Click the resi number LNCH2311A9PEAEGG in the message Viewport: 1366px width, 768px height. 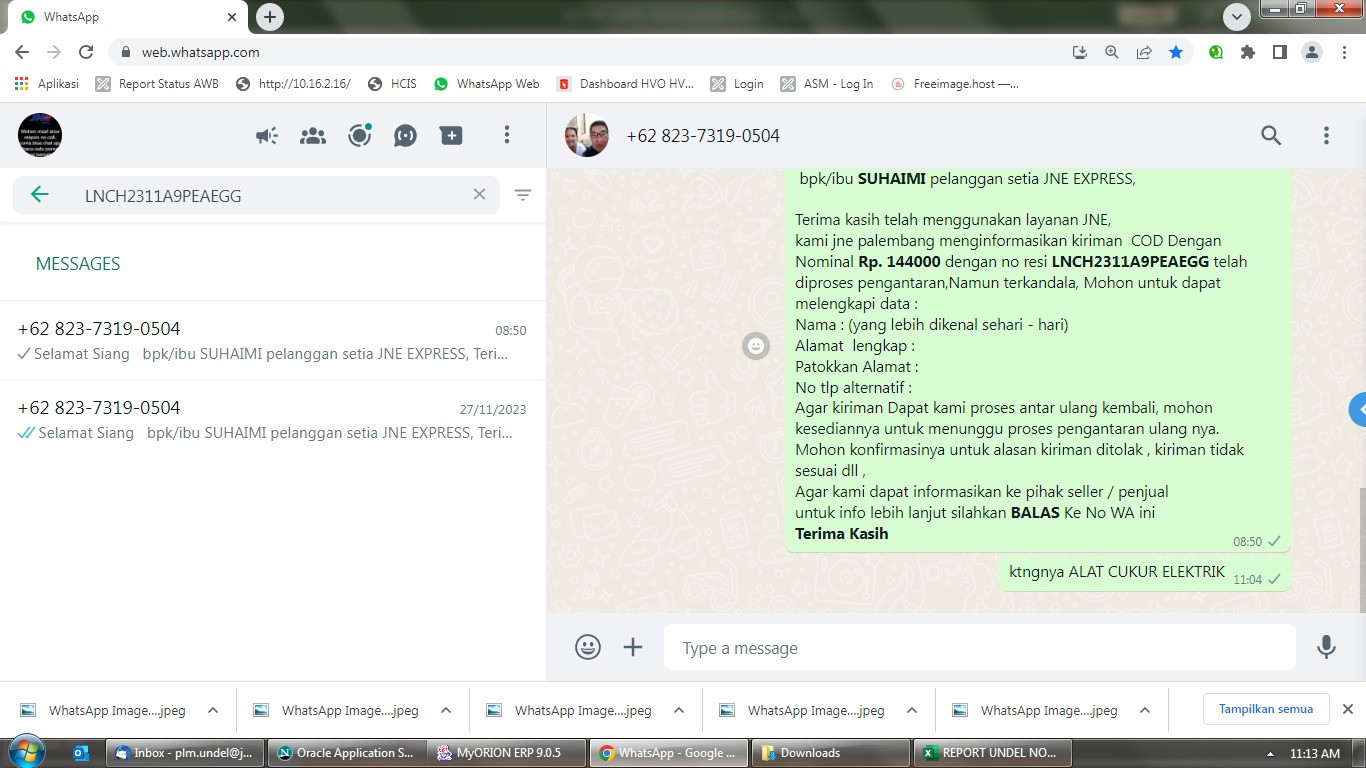click(1130, 262)
